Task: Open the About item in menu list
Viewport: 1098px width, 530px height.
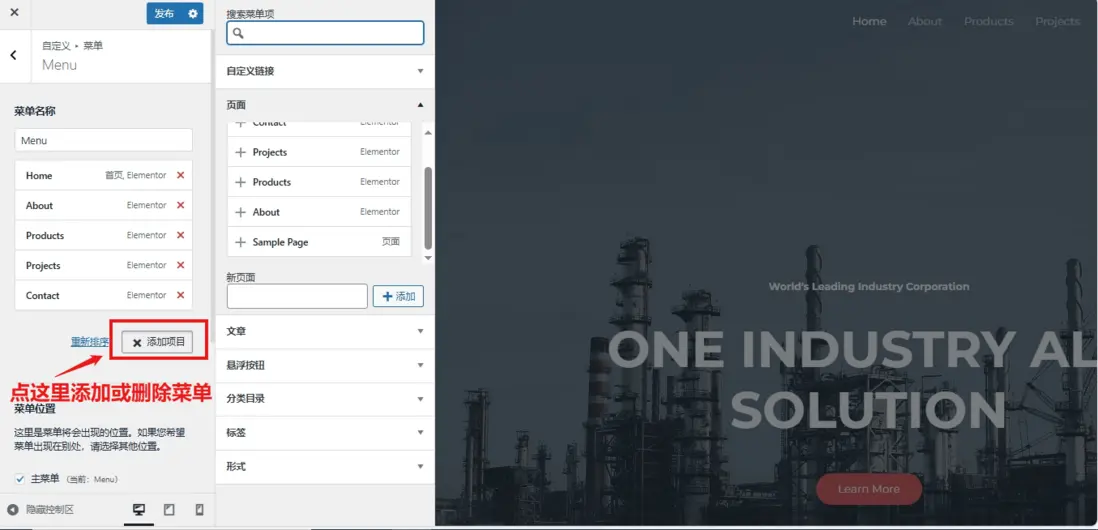Action: 103,205
